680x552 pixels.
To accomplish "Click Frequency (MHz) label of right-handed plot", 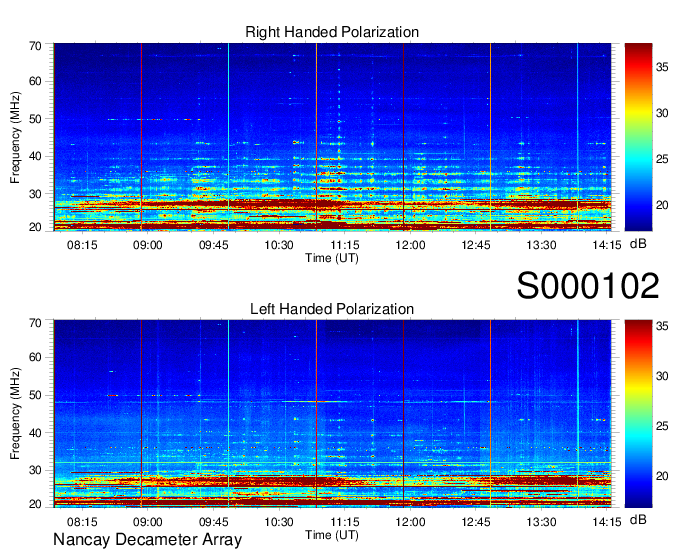I will 15,137.
